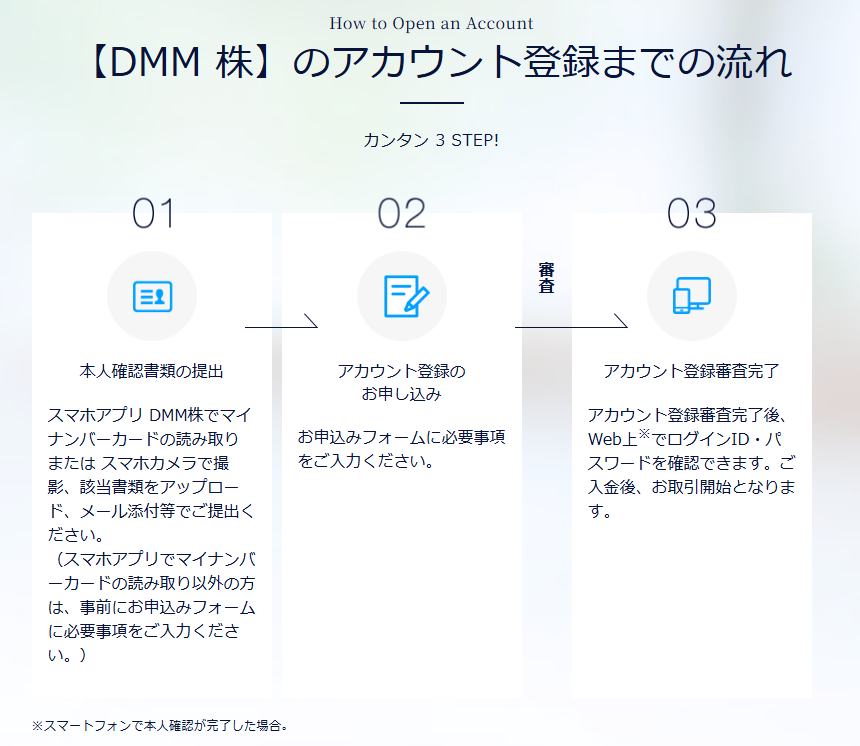Viewport: 860px width, 746px height.
Task: Click the footnote ※スマートフォンで本人確認が完了した場合。
Action: point(160,726)
